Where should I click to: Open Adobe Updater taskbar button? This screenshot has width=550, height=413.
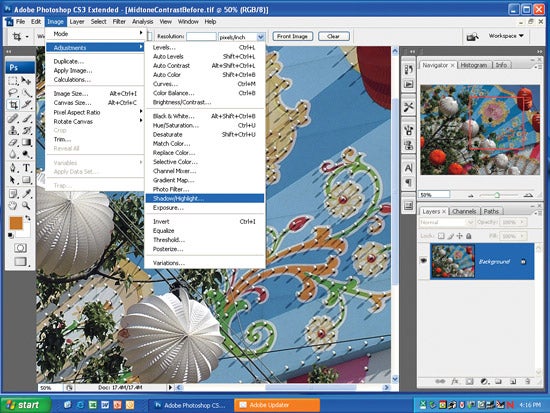click(x=277, y=405)
